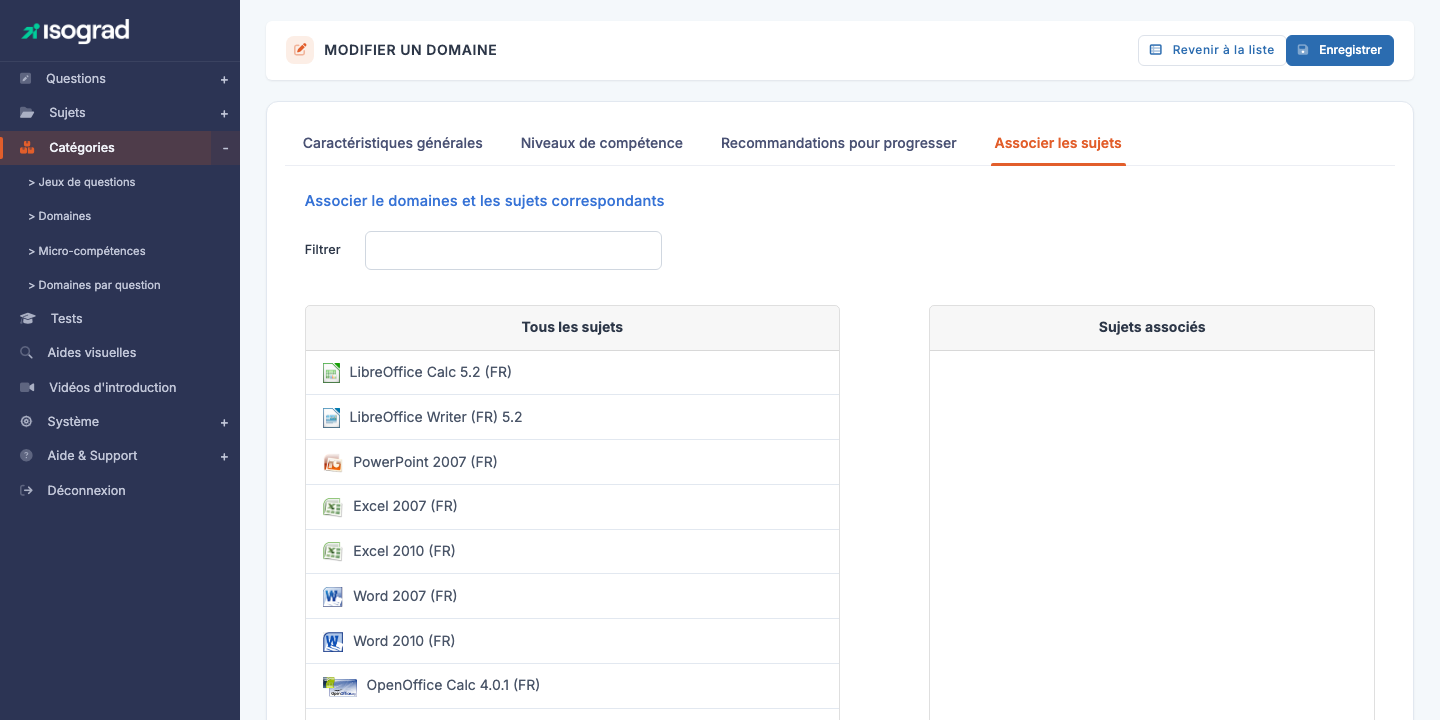The height and width of the screenshot is (720, 1440).
Task: Click the Tests graduation cap icon
Action: 27,319
